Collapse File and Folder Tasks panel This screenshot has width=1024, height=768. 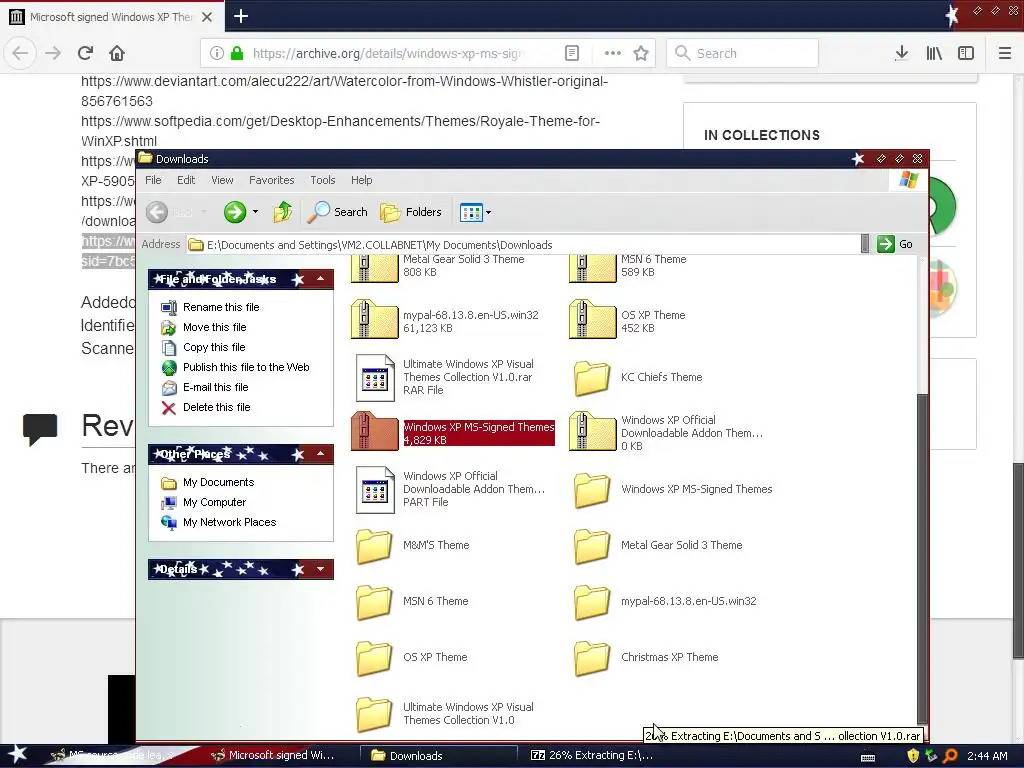click(321, 279)
